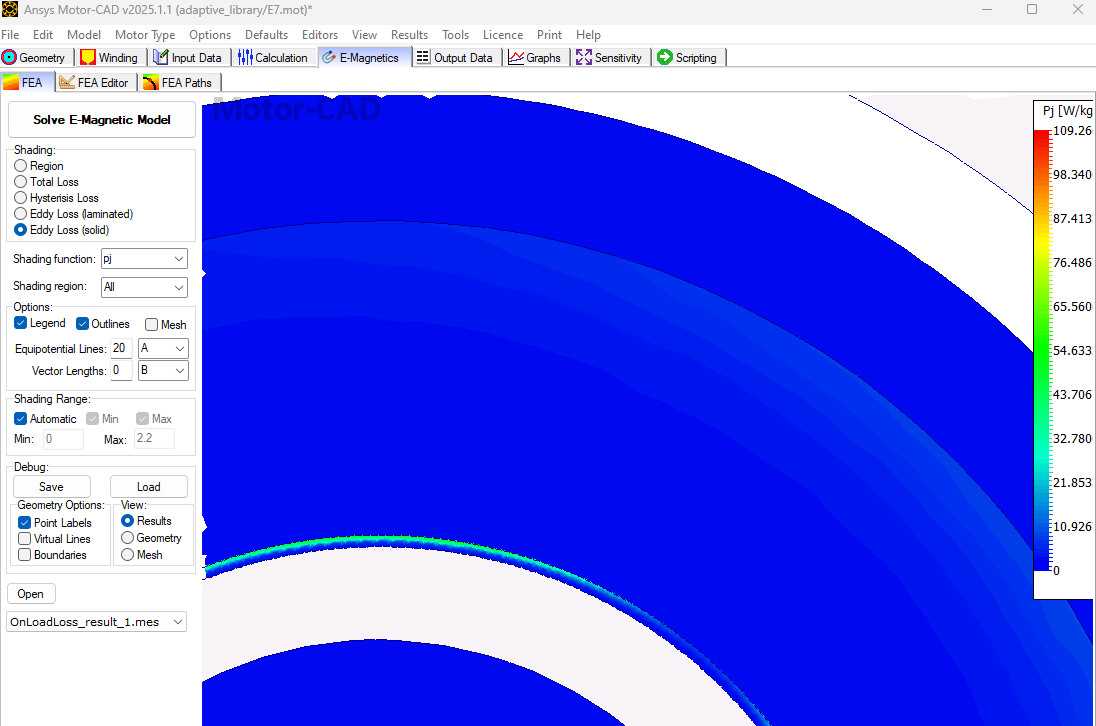This screenshot has width=1096, height=726.
Task: Click the Motor-CAD application icon in title bar
Action: [10, 10]
